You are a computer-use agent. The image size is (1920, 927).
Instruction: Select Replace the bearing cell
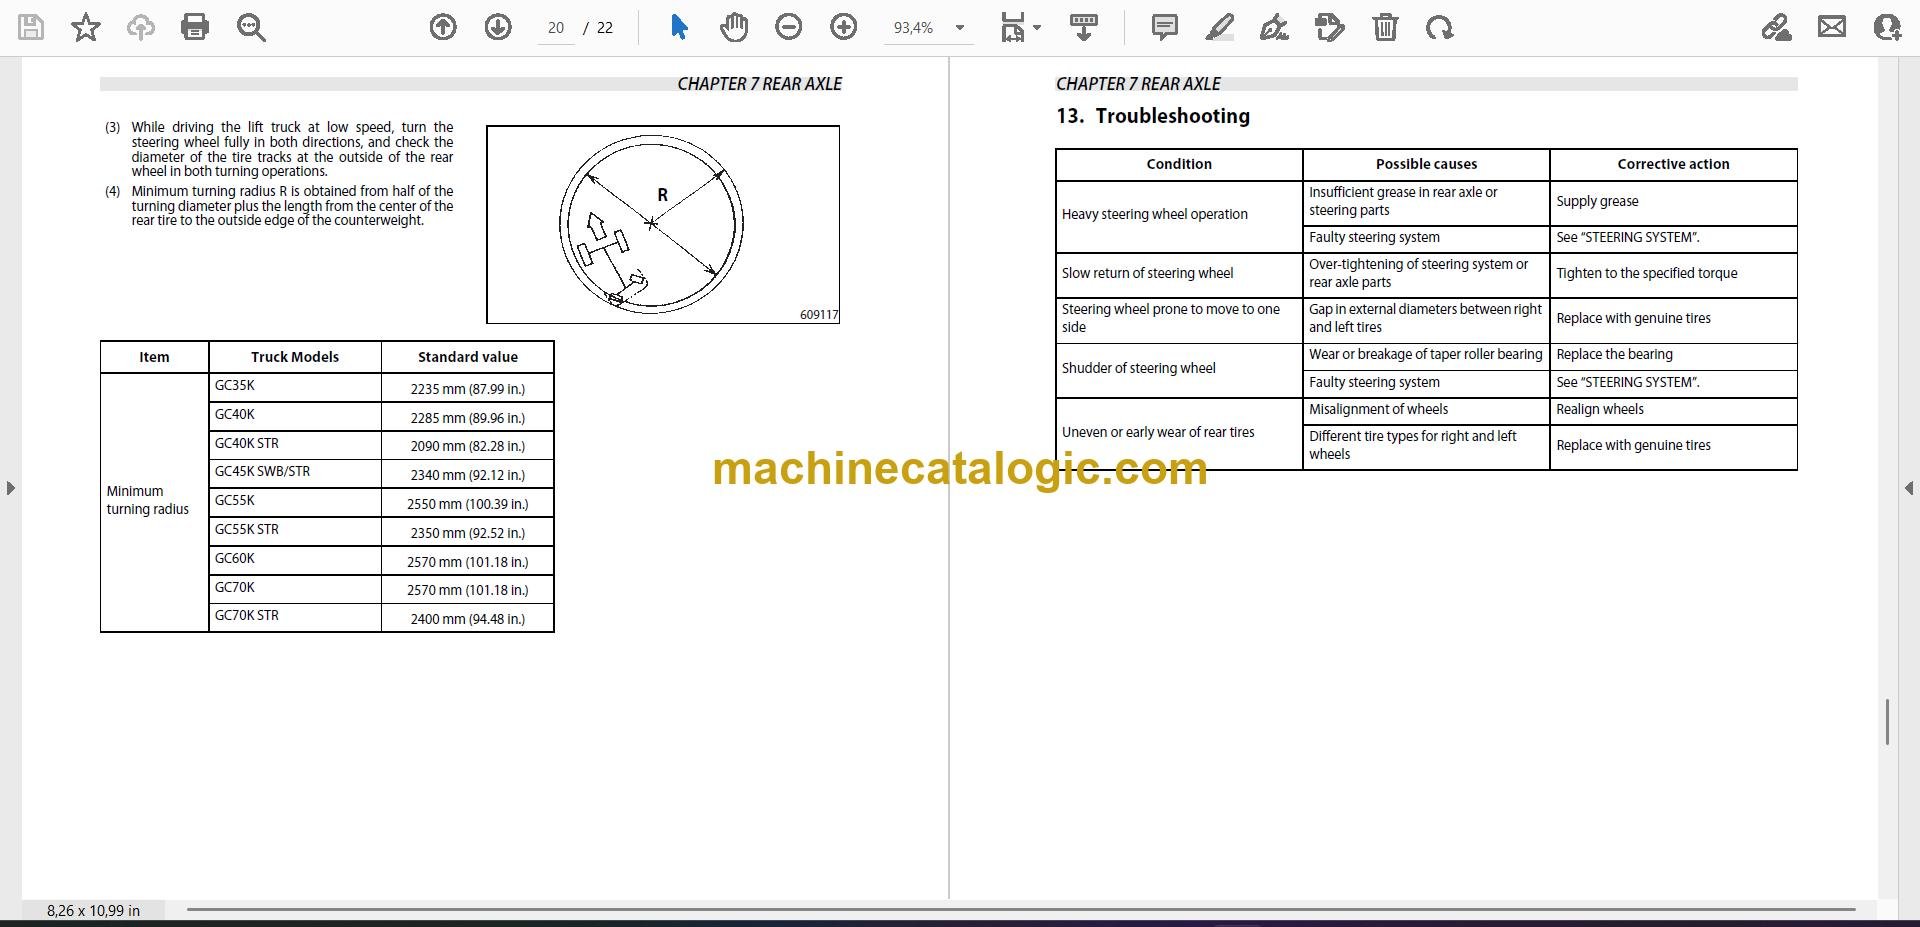pyautogui.click(x=1673, y=355)
